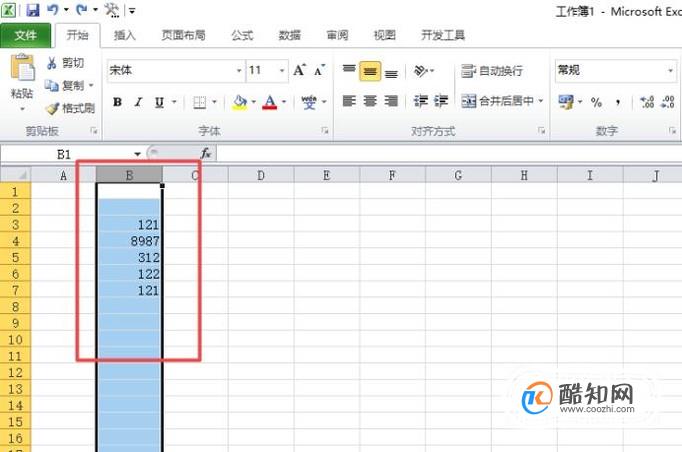This screenshot has height=452, width=682.
Task: Open the 剪贴板 clipboard dialog launcher
Action: coord(94,131)
